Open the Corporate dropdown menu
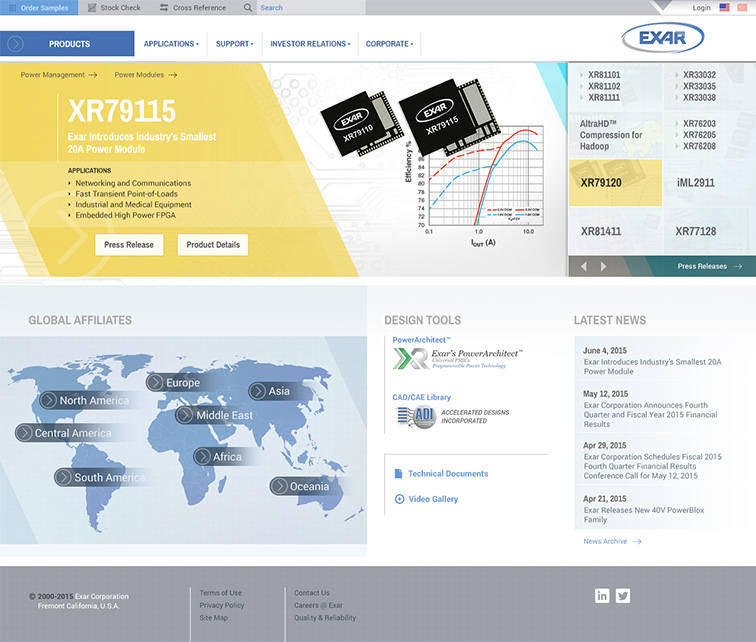The width and height of the screenshot is (756, 642). tap(389, 44)
